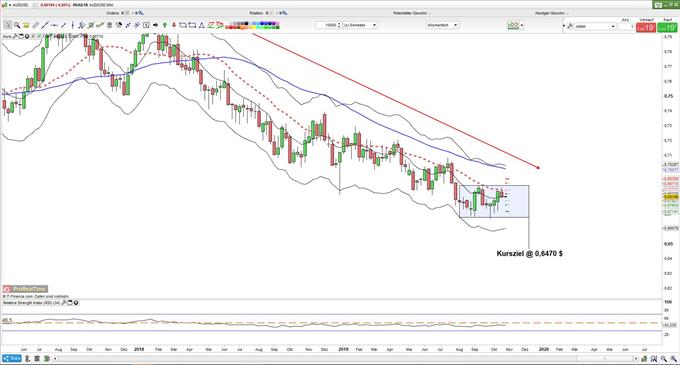Image resolution: width=680 pixels, height=365 pixels.
Task: Click the red Verkauf sell button
Action: tap(646, 27)
